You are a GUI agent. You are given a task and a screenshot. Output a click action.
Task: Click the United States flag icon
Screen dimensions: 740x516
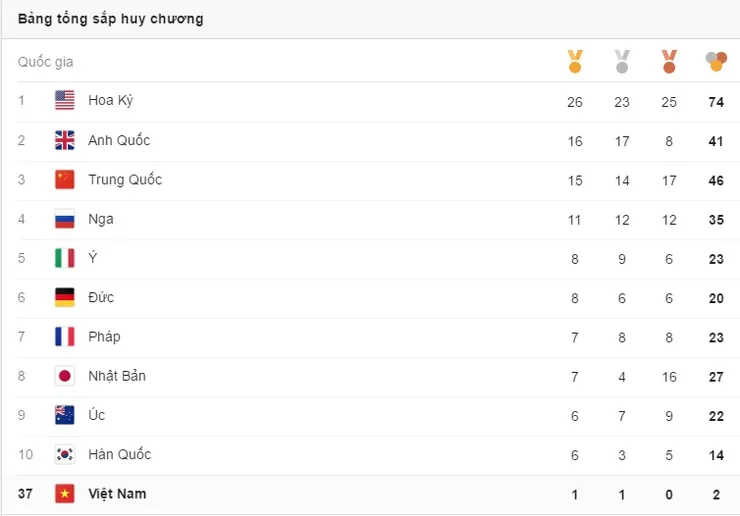coord(65,100)
